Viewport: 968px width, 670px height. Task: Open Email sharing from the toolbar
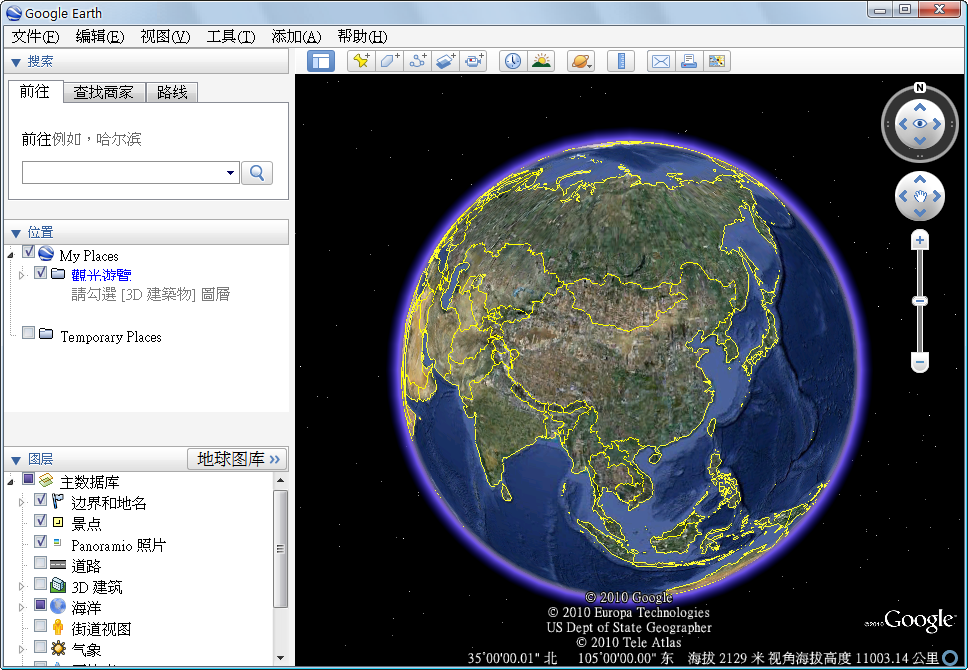tap(660, 60)
